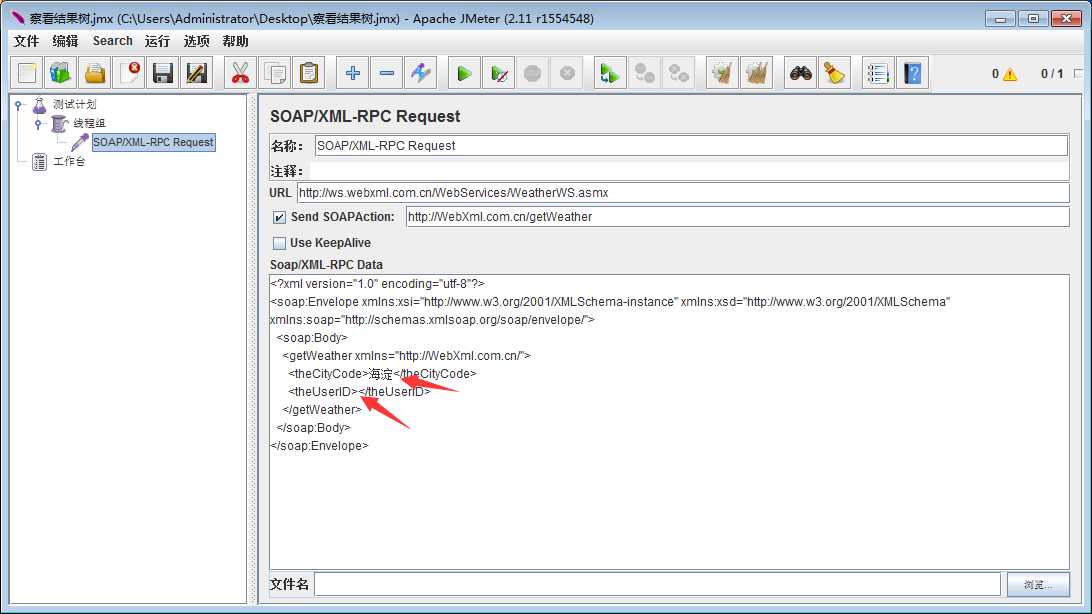Screen dimensions: 1092x614
Task: Click the 名称 name input field
Action: tap(691, 145)
